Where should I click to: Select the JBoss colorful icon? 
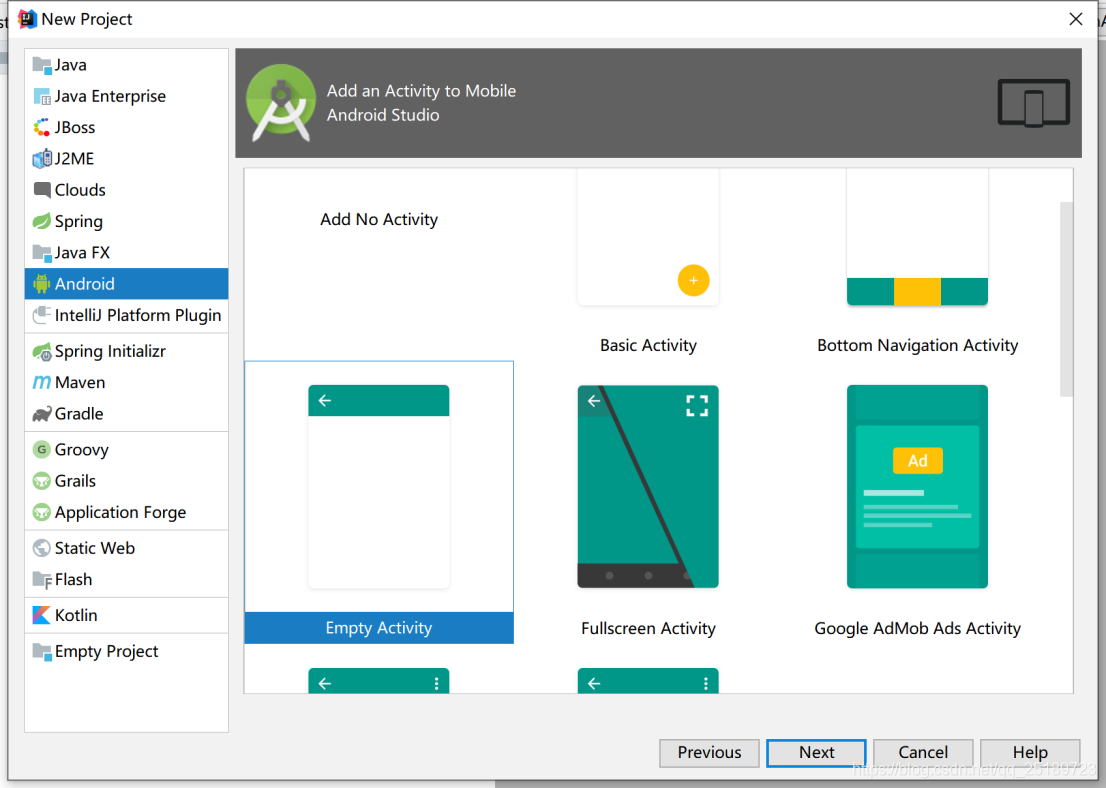(x=42, y=128)
